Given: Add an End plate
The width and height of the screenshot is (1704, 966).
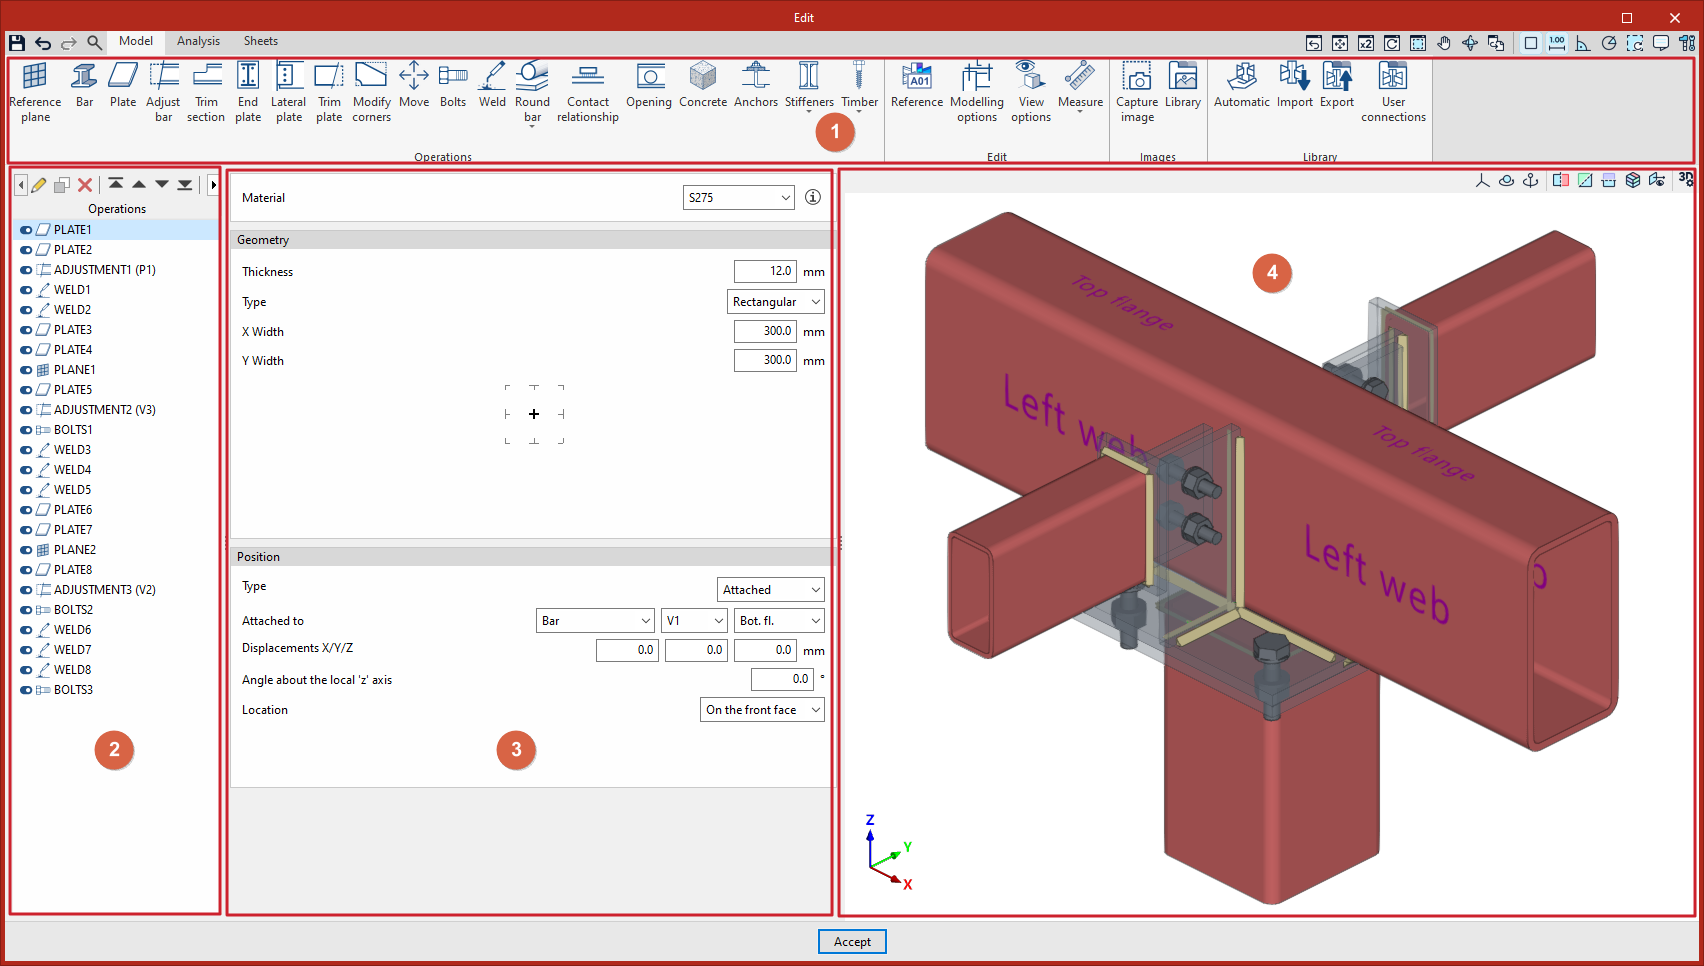Looking at the screenshot, I should tap(248, 92).
